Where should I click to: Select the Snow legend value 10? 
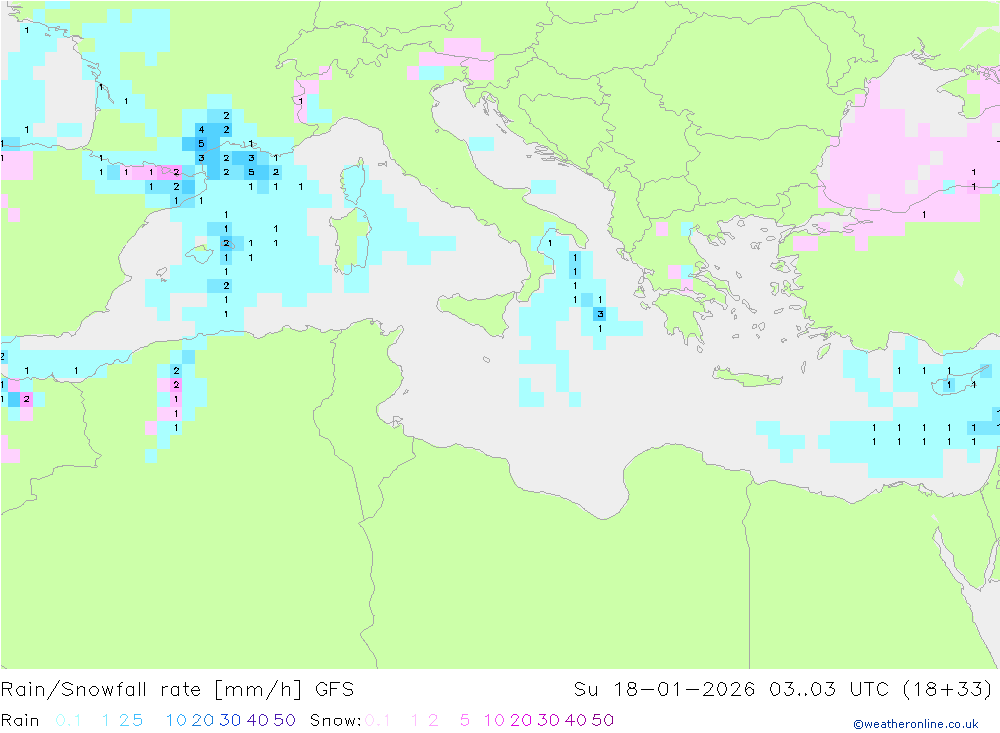pos(494,720)
